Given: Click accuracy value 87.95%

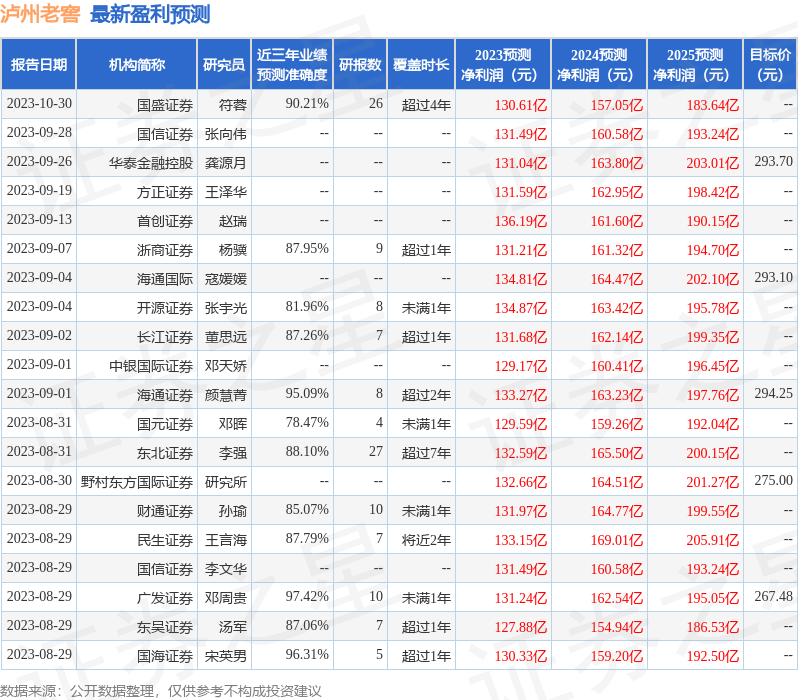Looking at the screenshot, I should pos(307,249).
